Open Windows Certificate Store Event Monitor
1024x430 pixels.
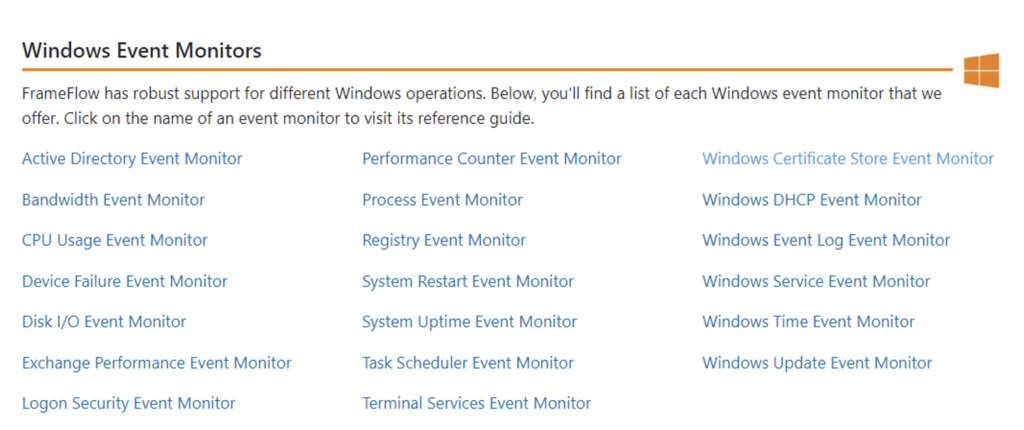[848, 159]
